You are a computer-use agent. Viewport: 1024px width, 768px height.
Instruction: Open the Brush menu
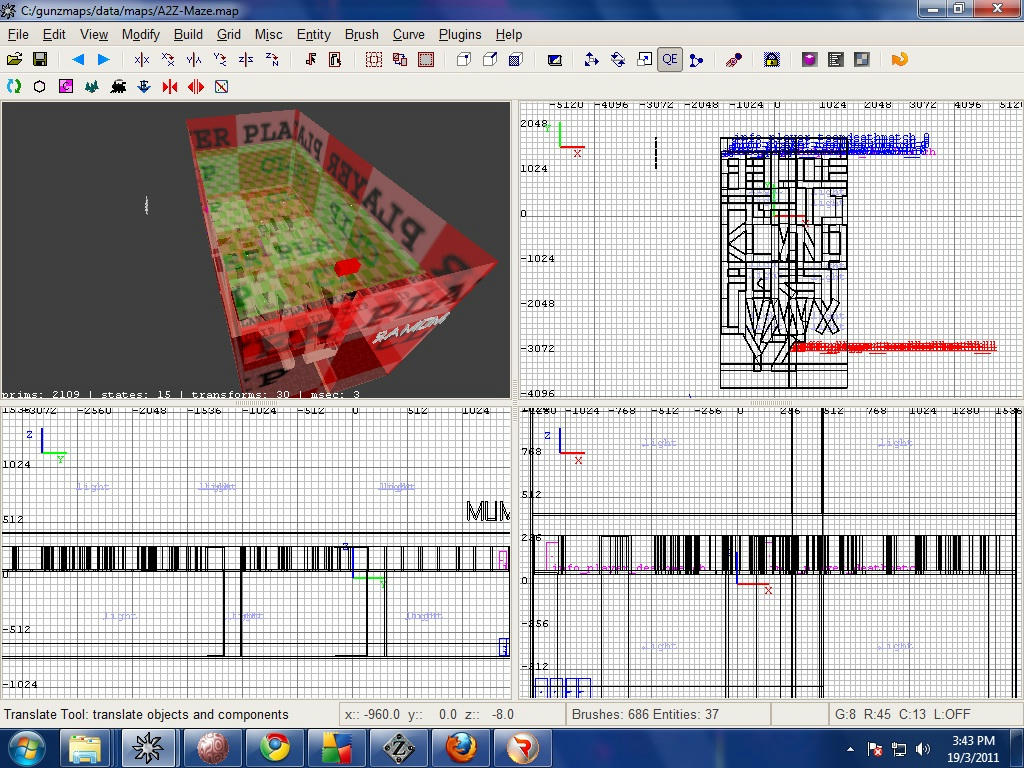click(x=361, y=34)
